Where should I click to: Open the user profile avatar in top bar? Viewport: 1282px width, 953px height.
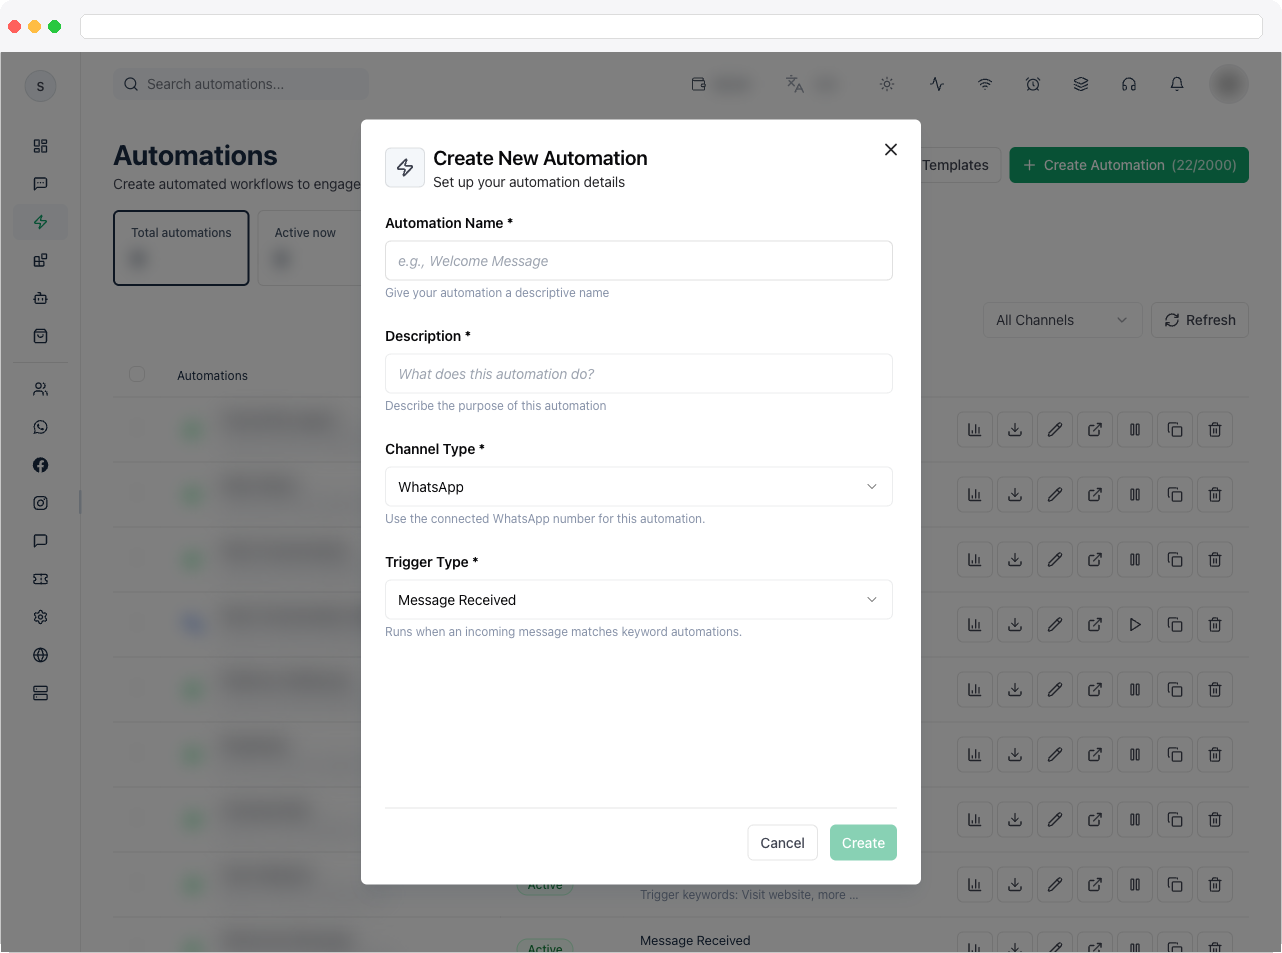1229,84
